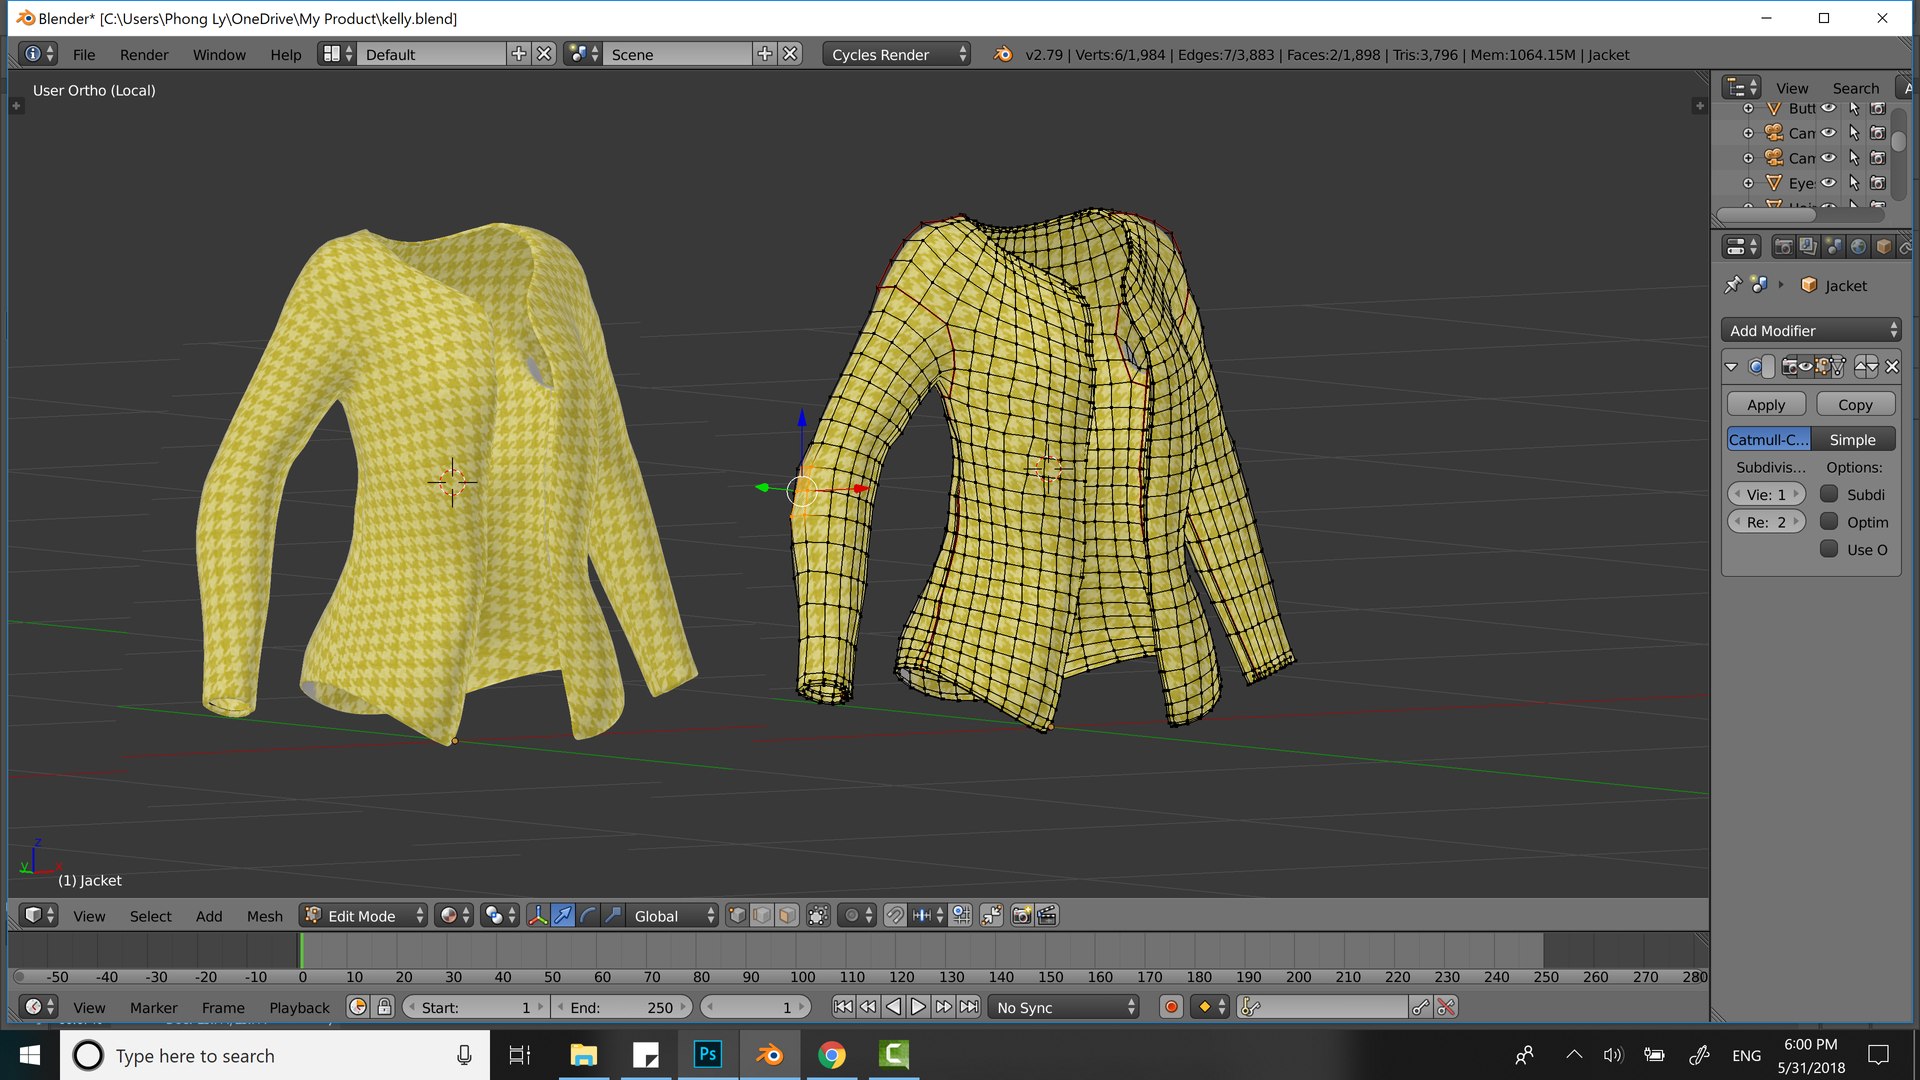Open the No Sync playback dropdown
Screen dimensions: 1920x1080
[1064, 1007]
